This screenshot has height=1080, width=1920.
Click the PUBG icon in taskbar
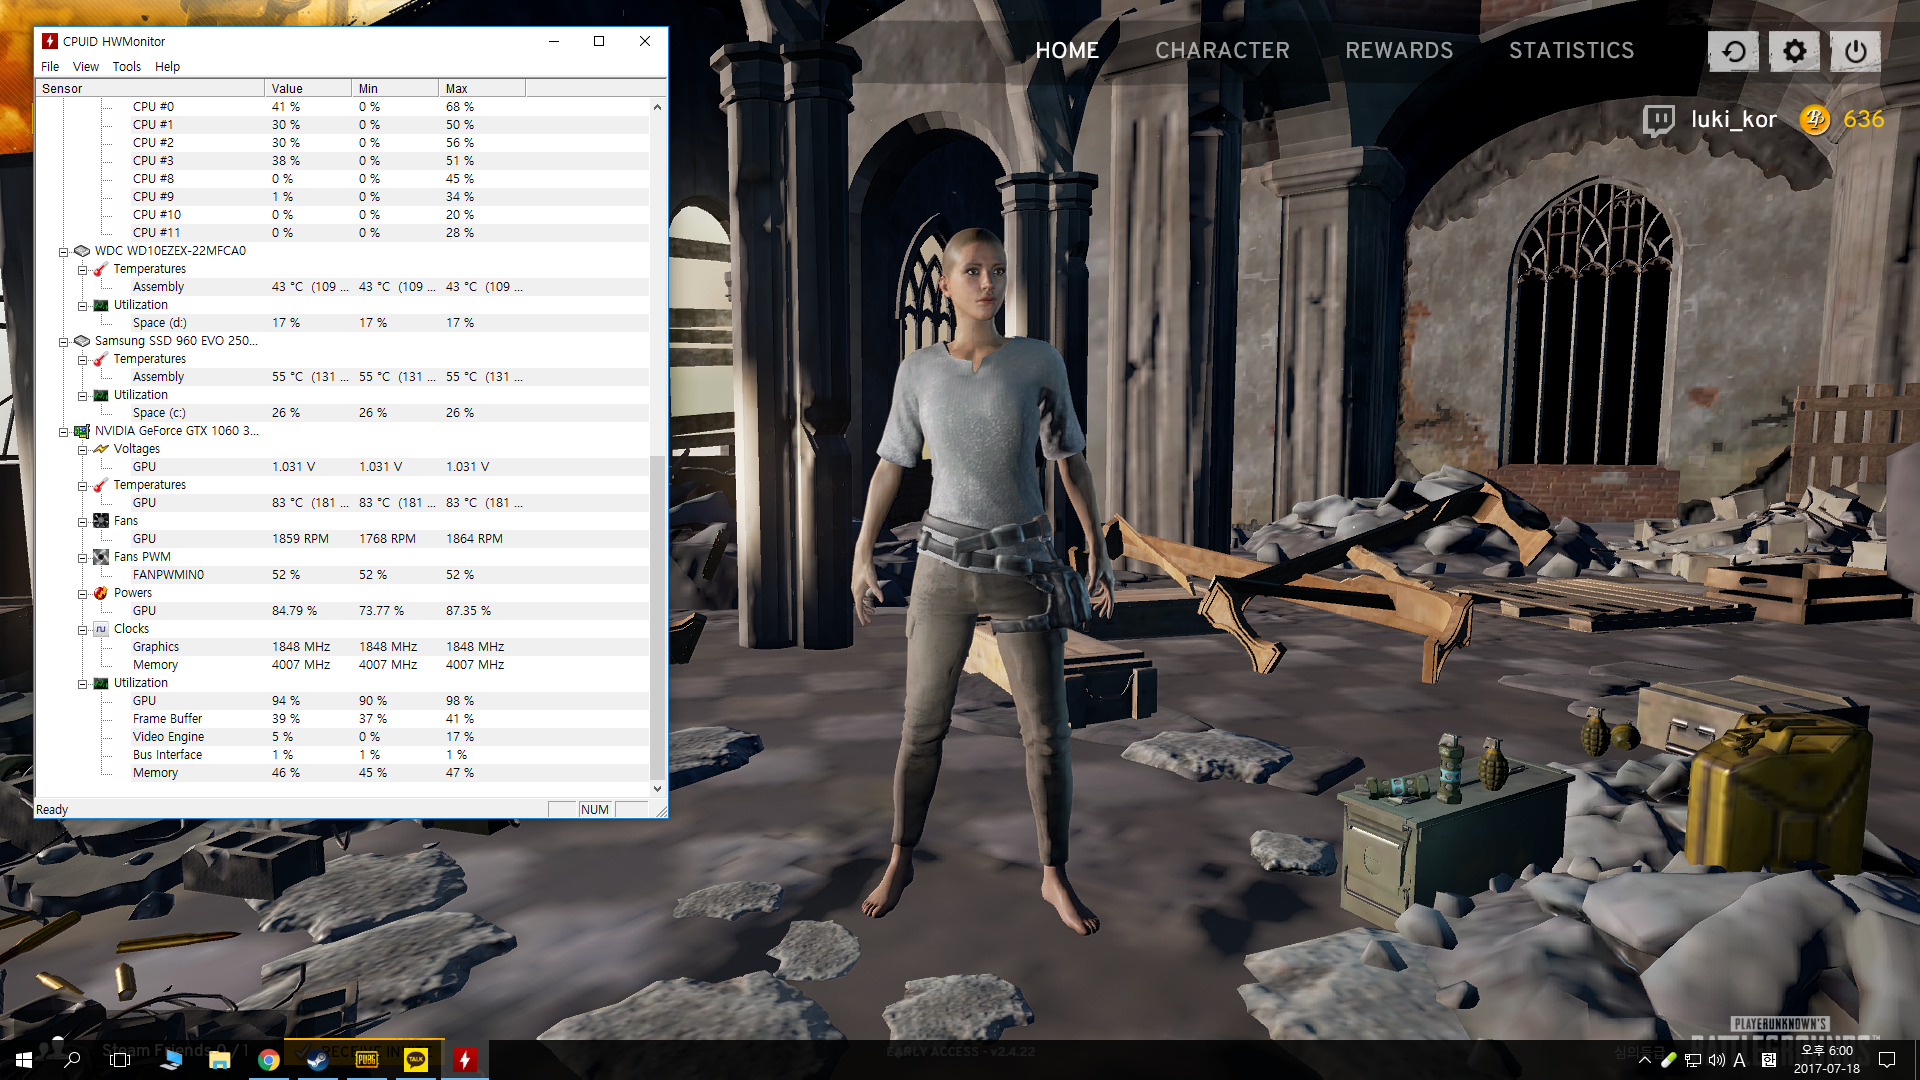(x=367, y=1060)
